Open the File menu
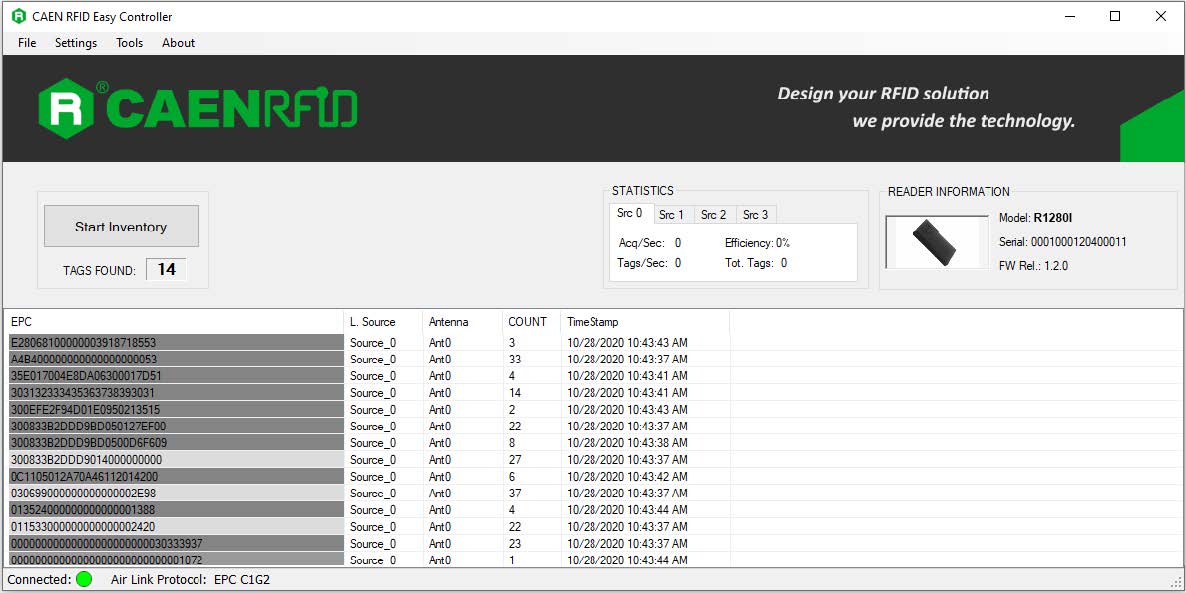Image resolution: width=1186 pixels, height=593 pixels. tap(27, 43)
